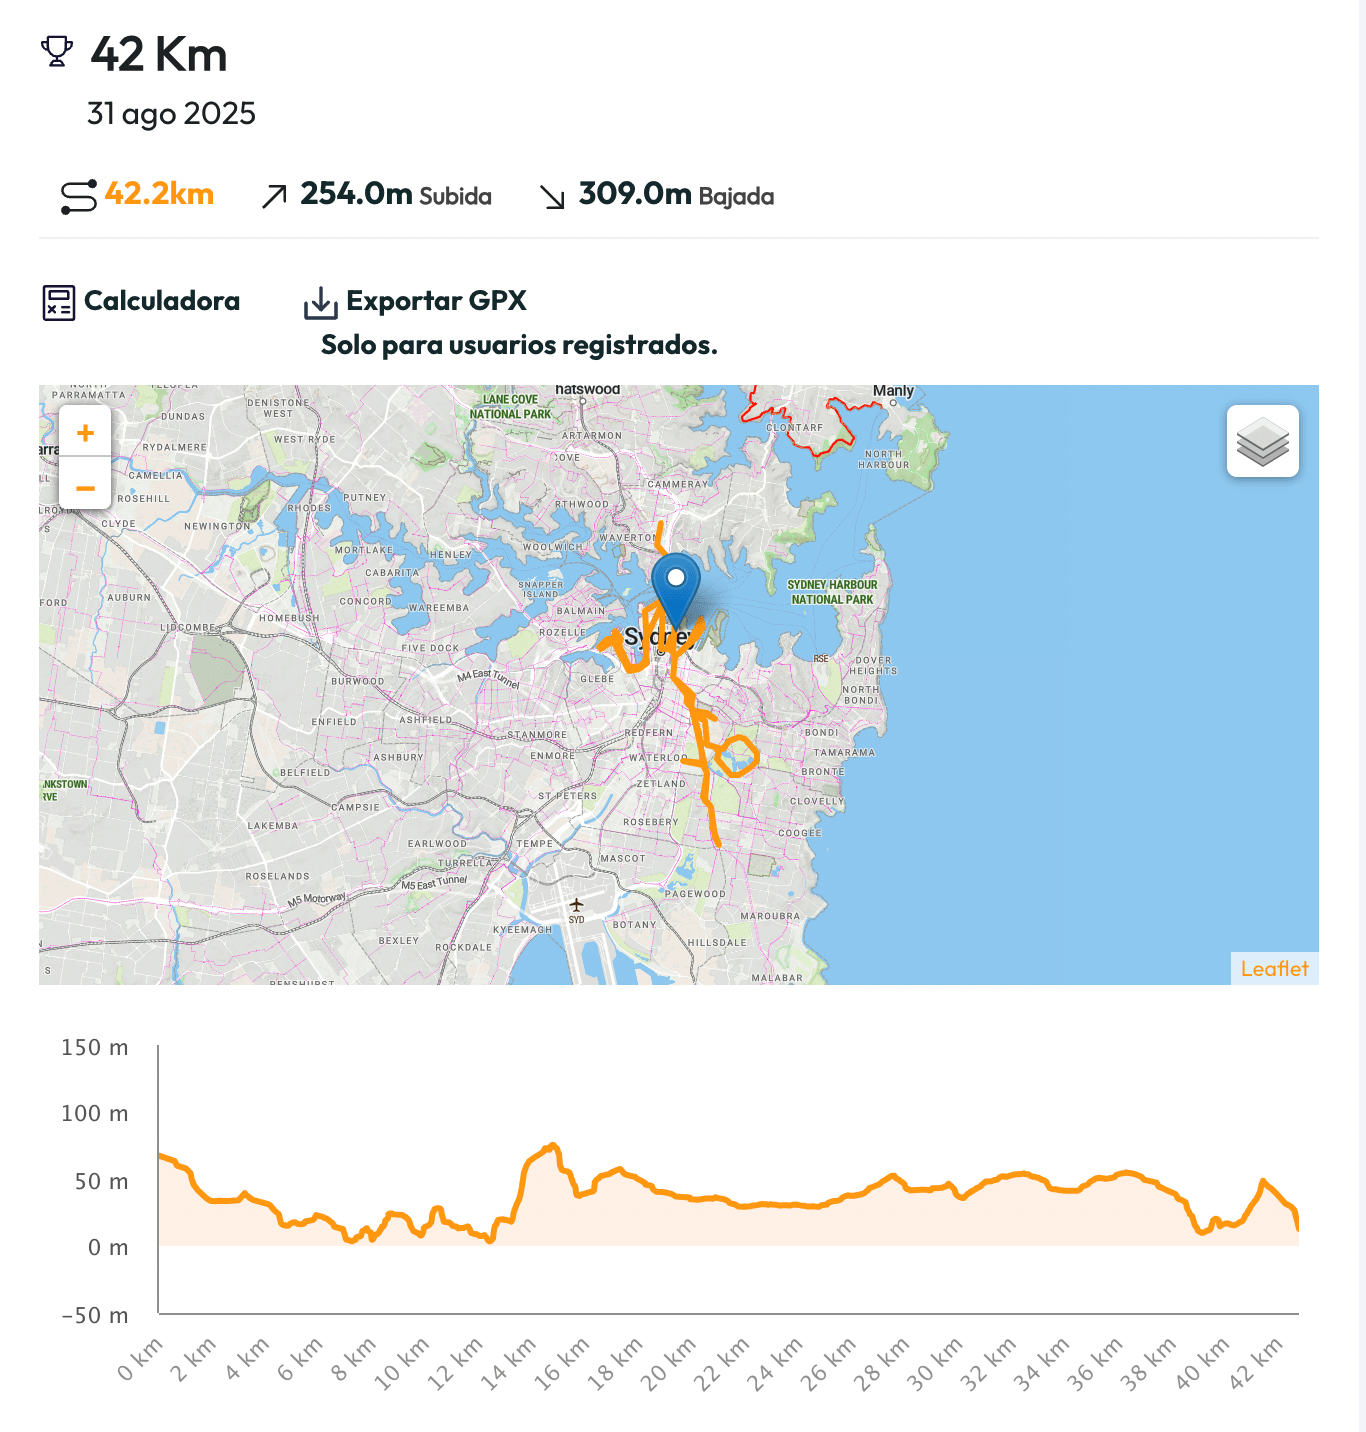Click the route distance icon
1366x1432 pixels.
tap(79, 196)
